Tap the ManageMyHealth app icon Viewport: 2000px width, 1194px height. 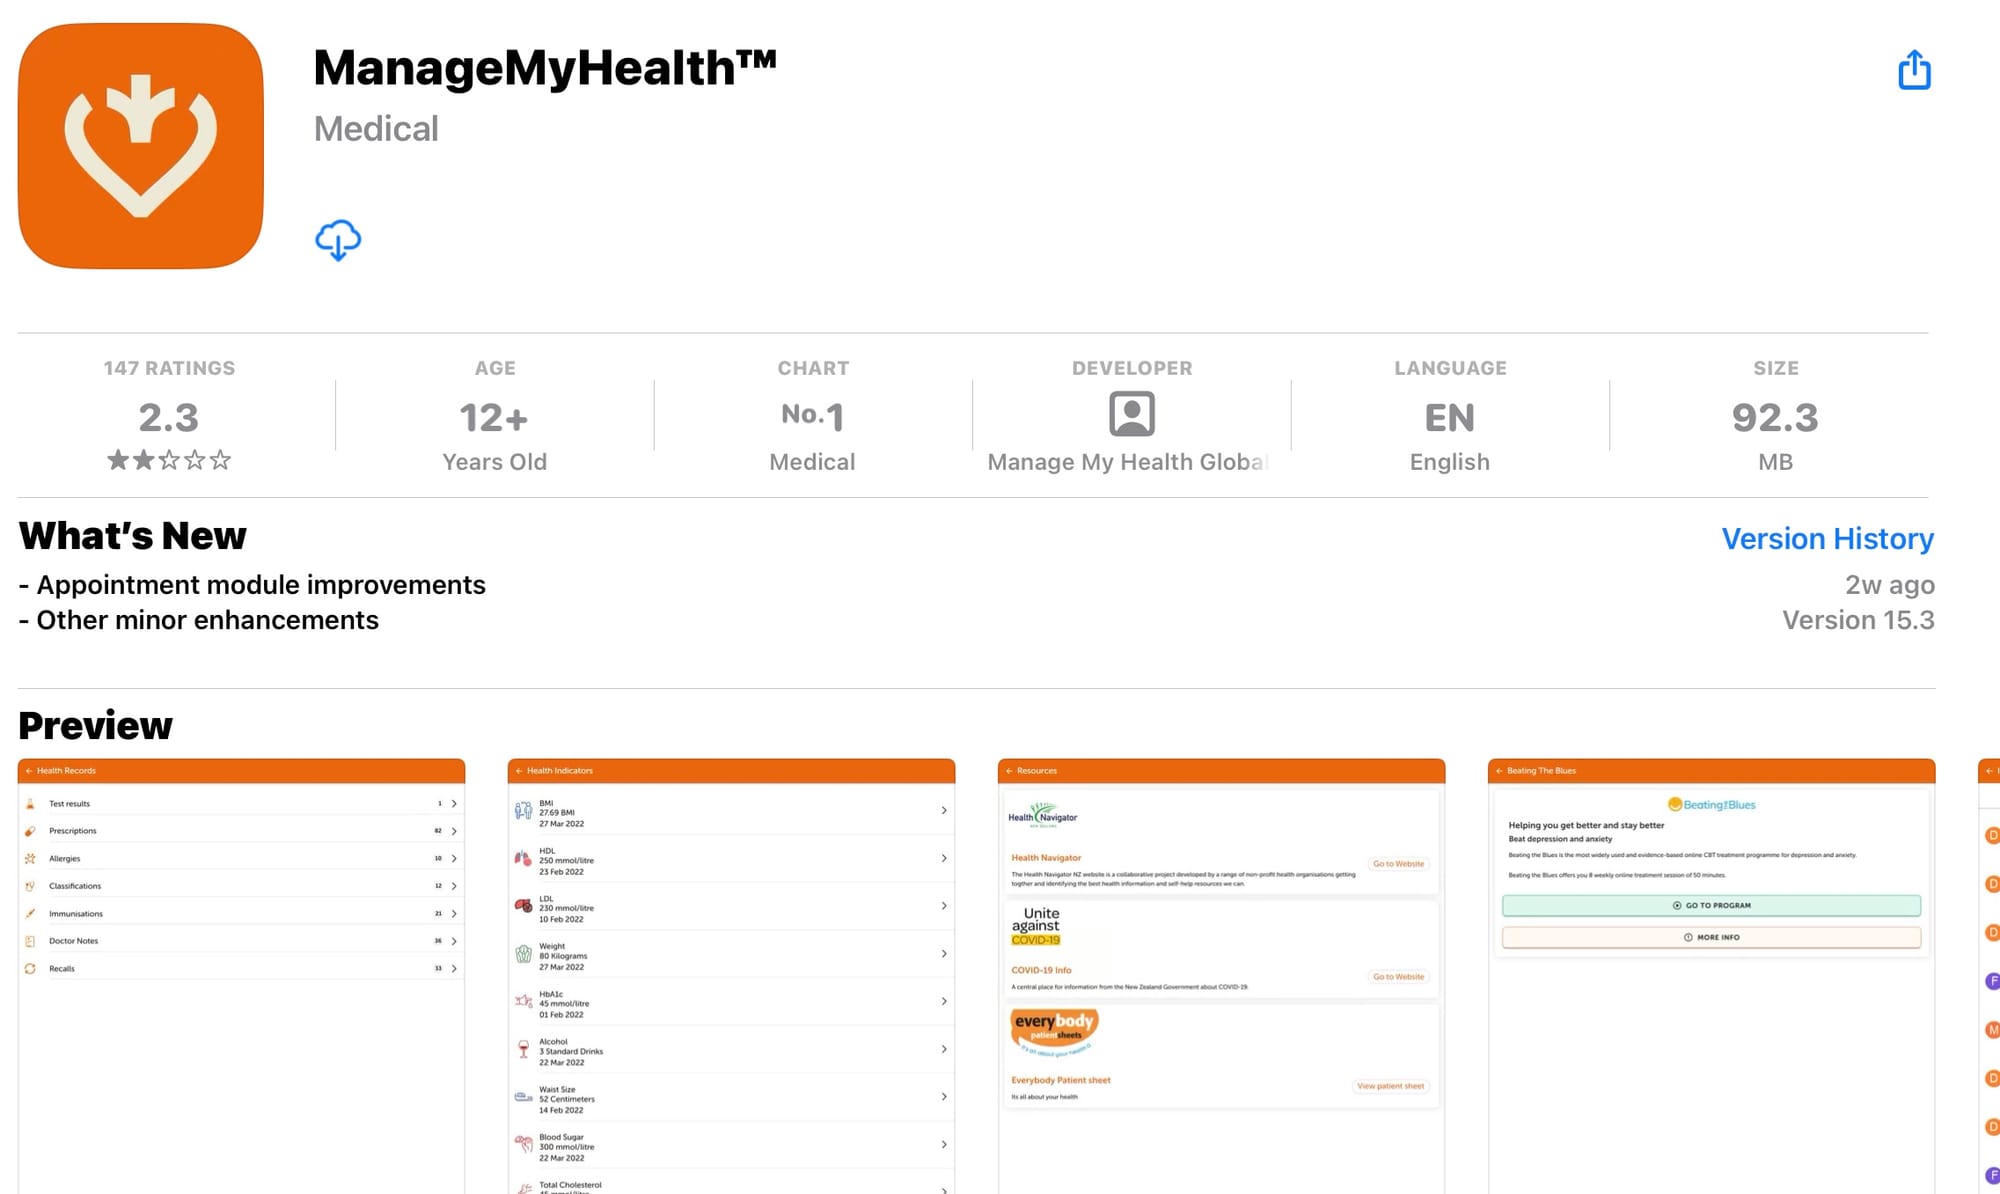141,146
